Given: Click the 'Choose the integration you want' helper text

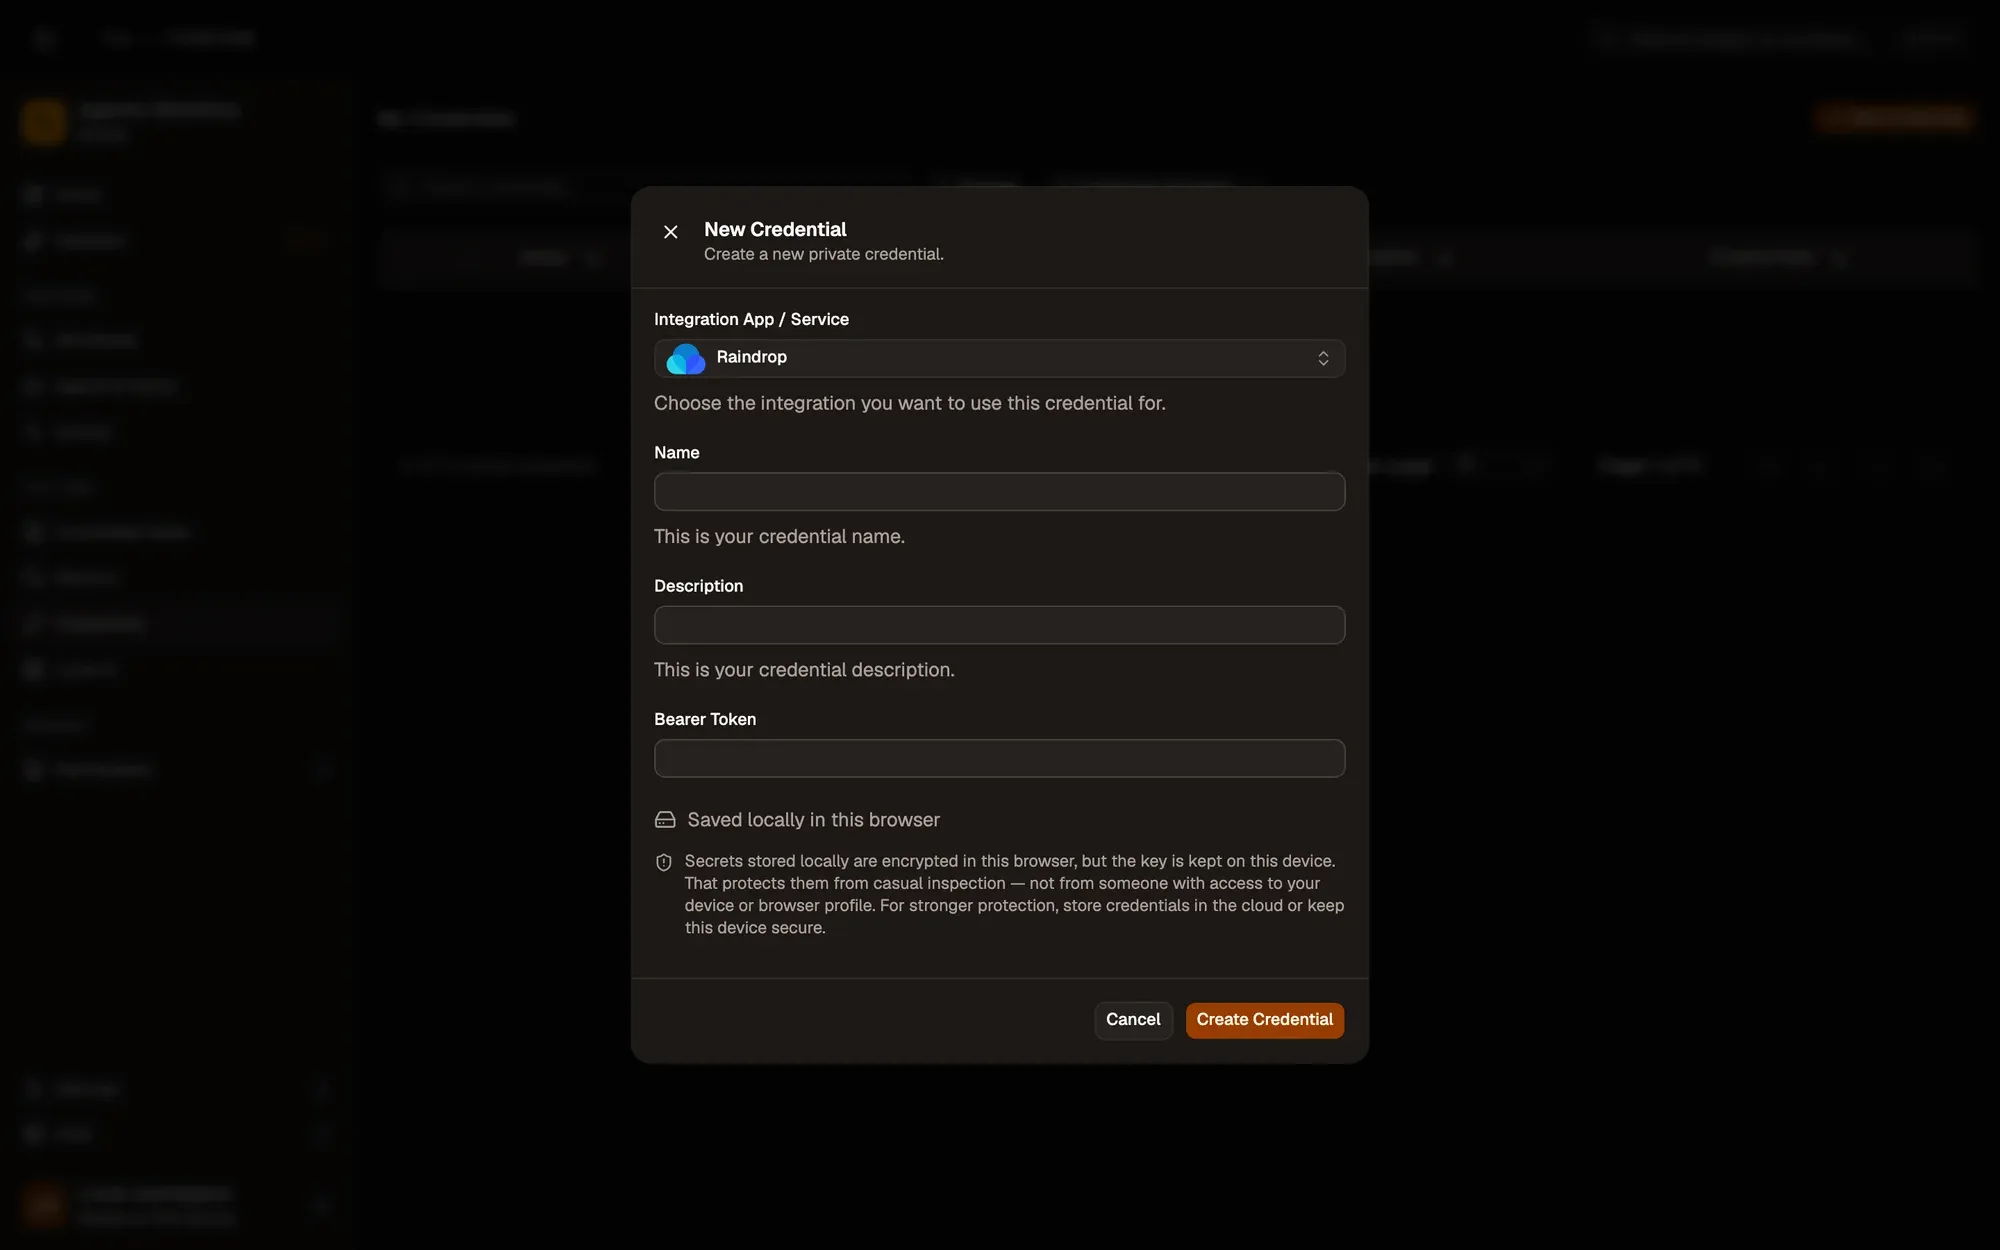Looking at the screenshot, I should click(910, 403).
